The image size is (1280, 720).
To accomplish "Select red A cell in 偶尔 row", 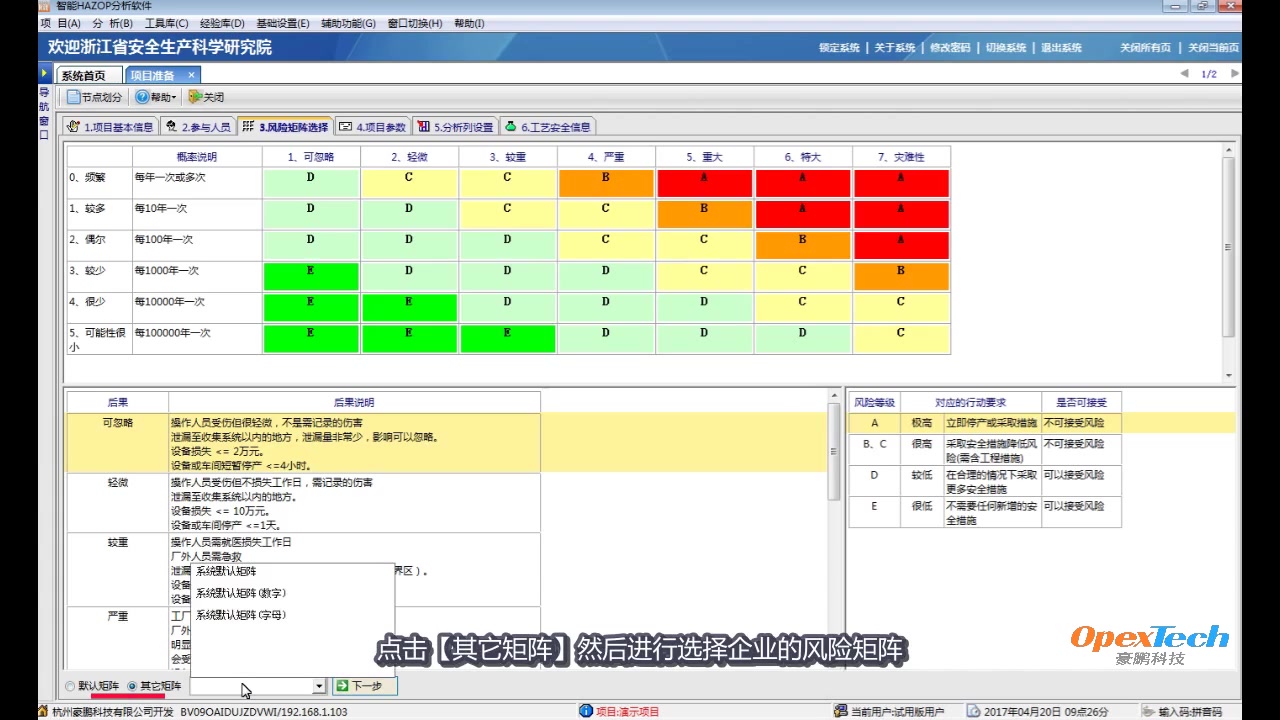I will coord(901,245).
